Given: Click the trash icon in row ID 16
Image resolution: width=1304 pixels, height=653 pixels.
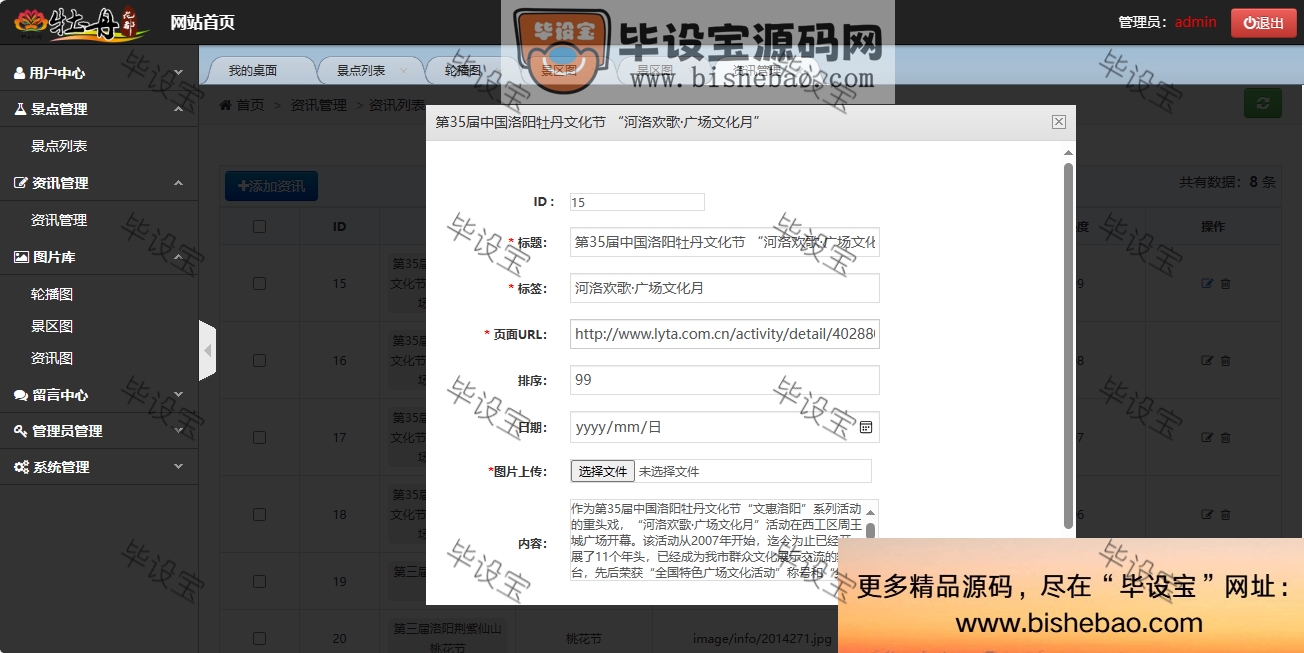Looking at the screenshot, I should (x=1225, y=361).
